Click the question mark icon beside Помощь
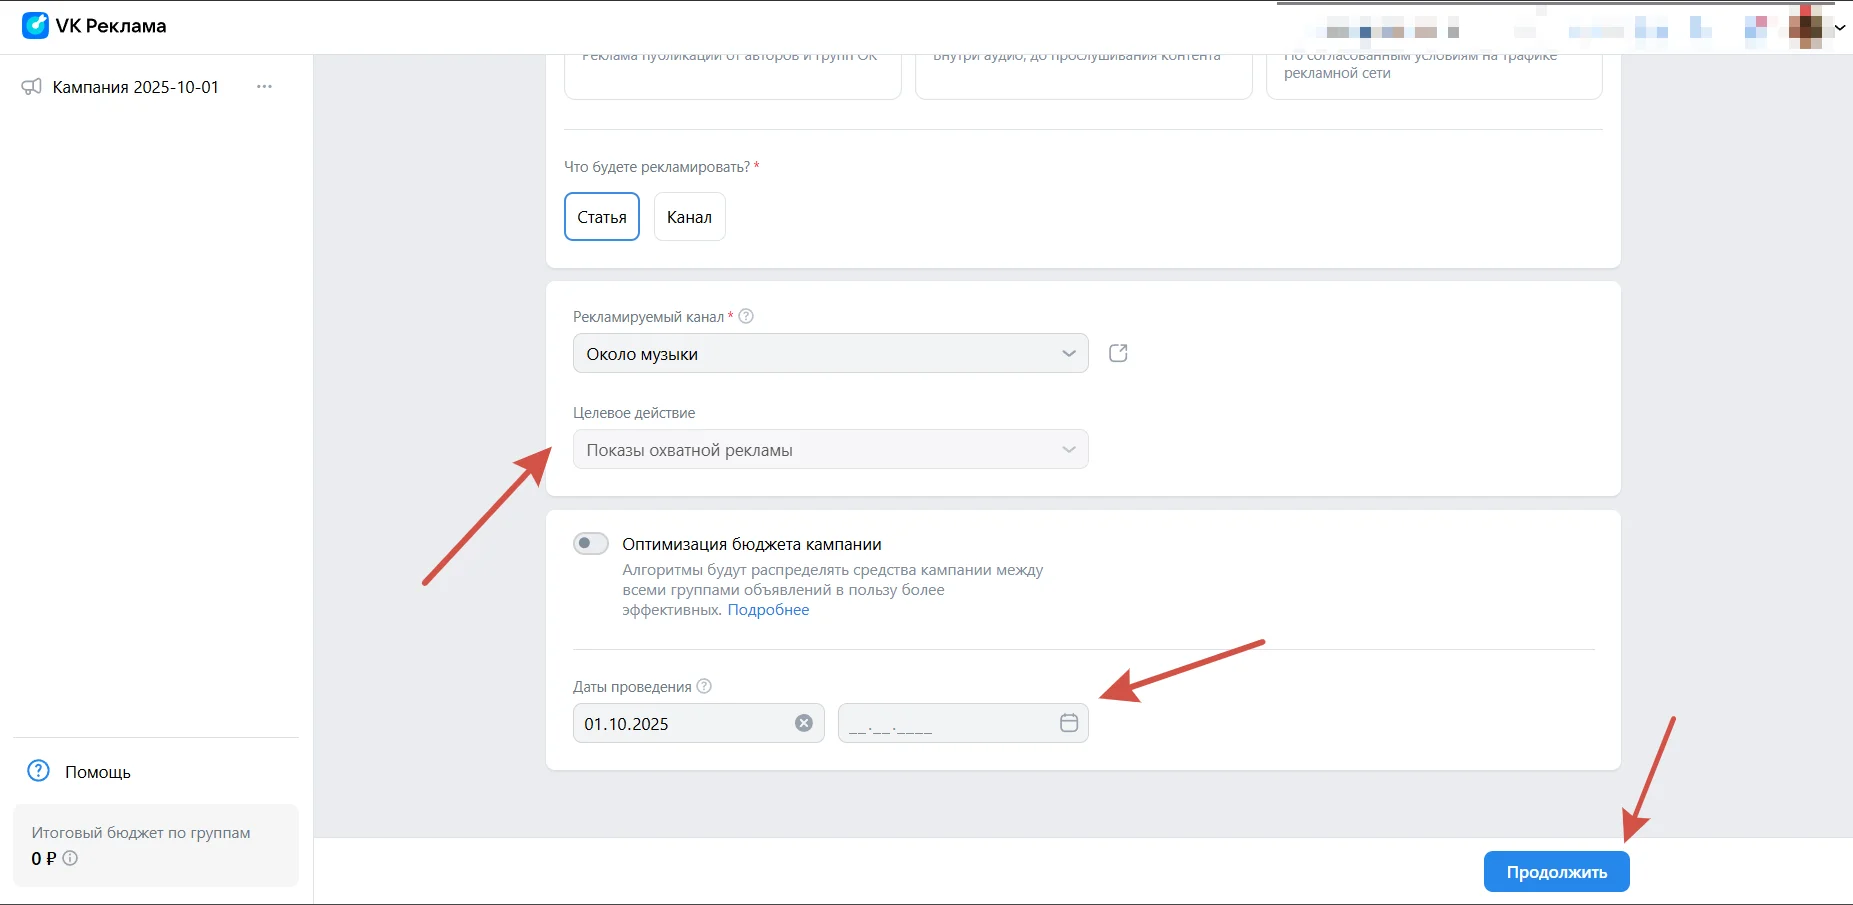Screen dimensions: 1853x905 (x=38, y=771)
